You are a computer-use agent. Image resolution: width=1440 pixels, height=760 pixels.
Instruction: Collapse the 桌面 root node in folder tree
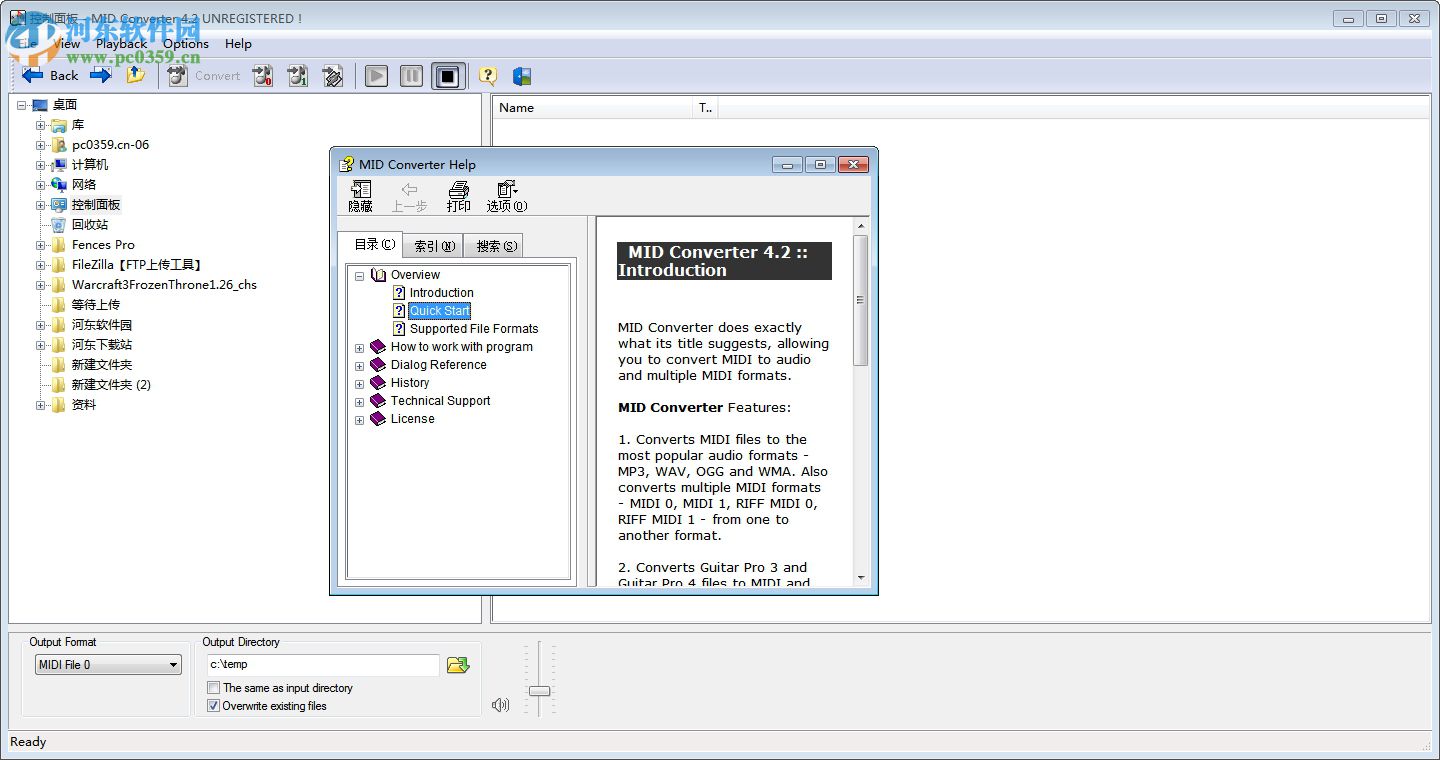tap(22, 105)
